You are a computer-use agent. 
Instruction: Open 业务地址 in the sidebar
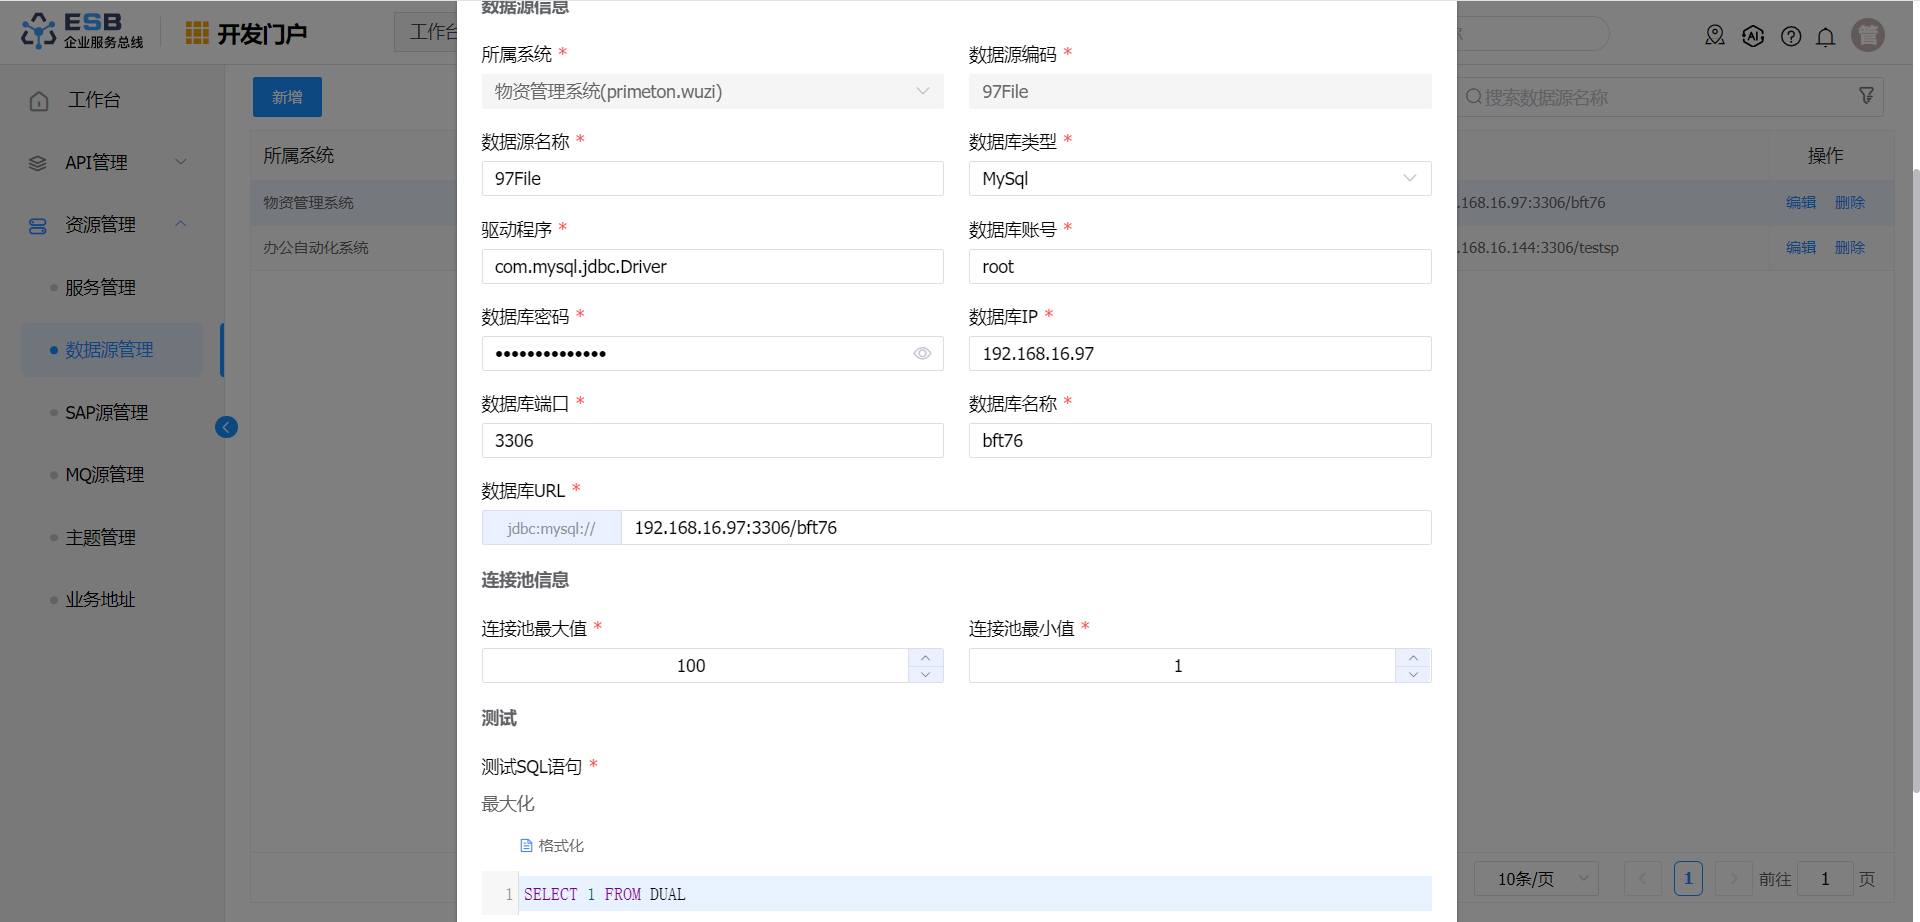[101, 600]
